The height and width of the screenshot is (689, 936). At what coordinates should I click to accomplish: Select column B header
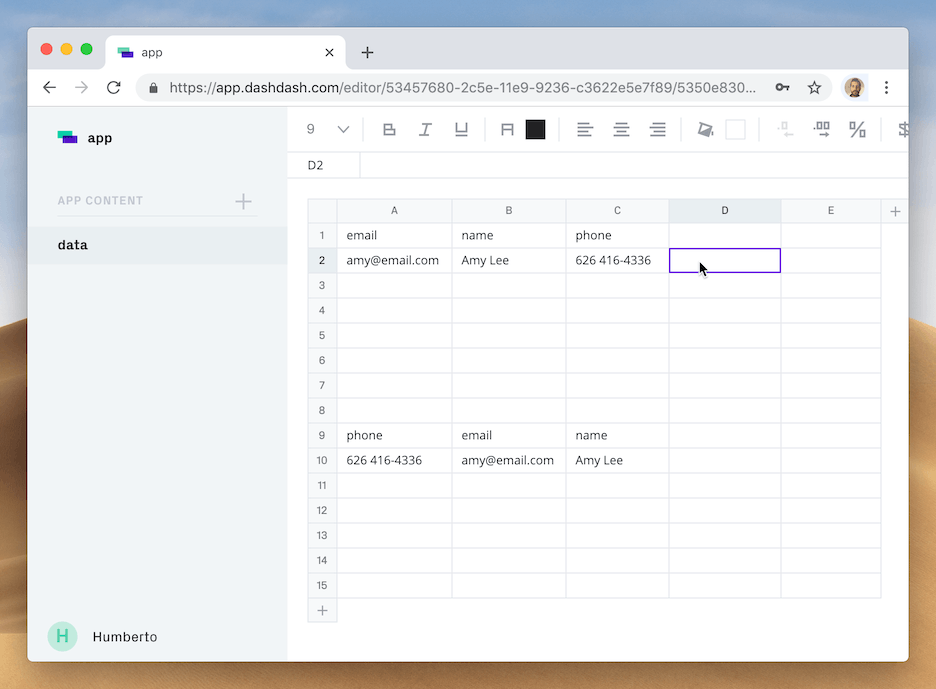[x=509, y=211]
